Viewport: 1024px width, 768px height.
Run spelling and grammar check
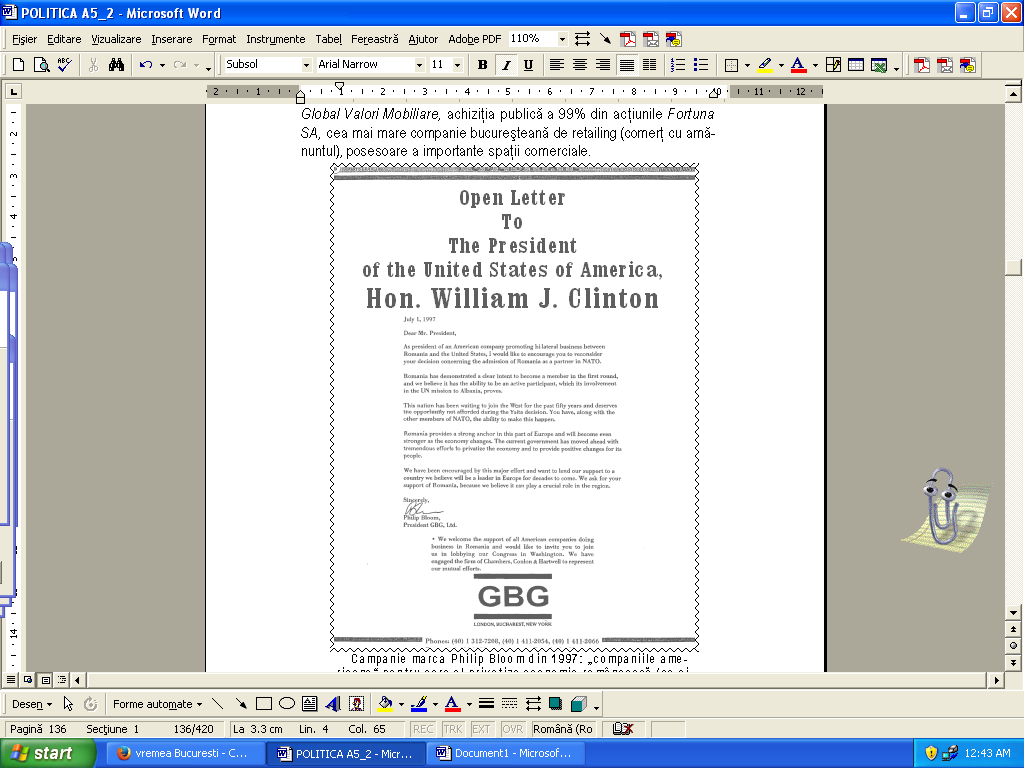coord(64,65)
